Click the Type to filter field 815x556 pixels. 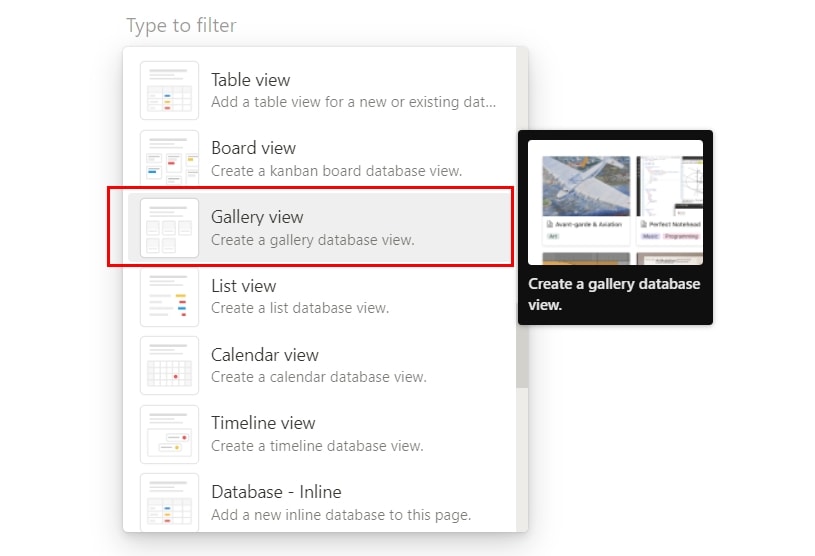[181, 25]
